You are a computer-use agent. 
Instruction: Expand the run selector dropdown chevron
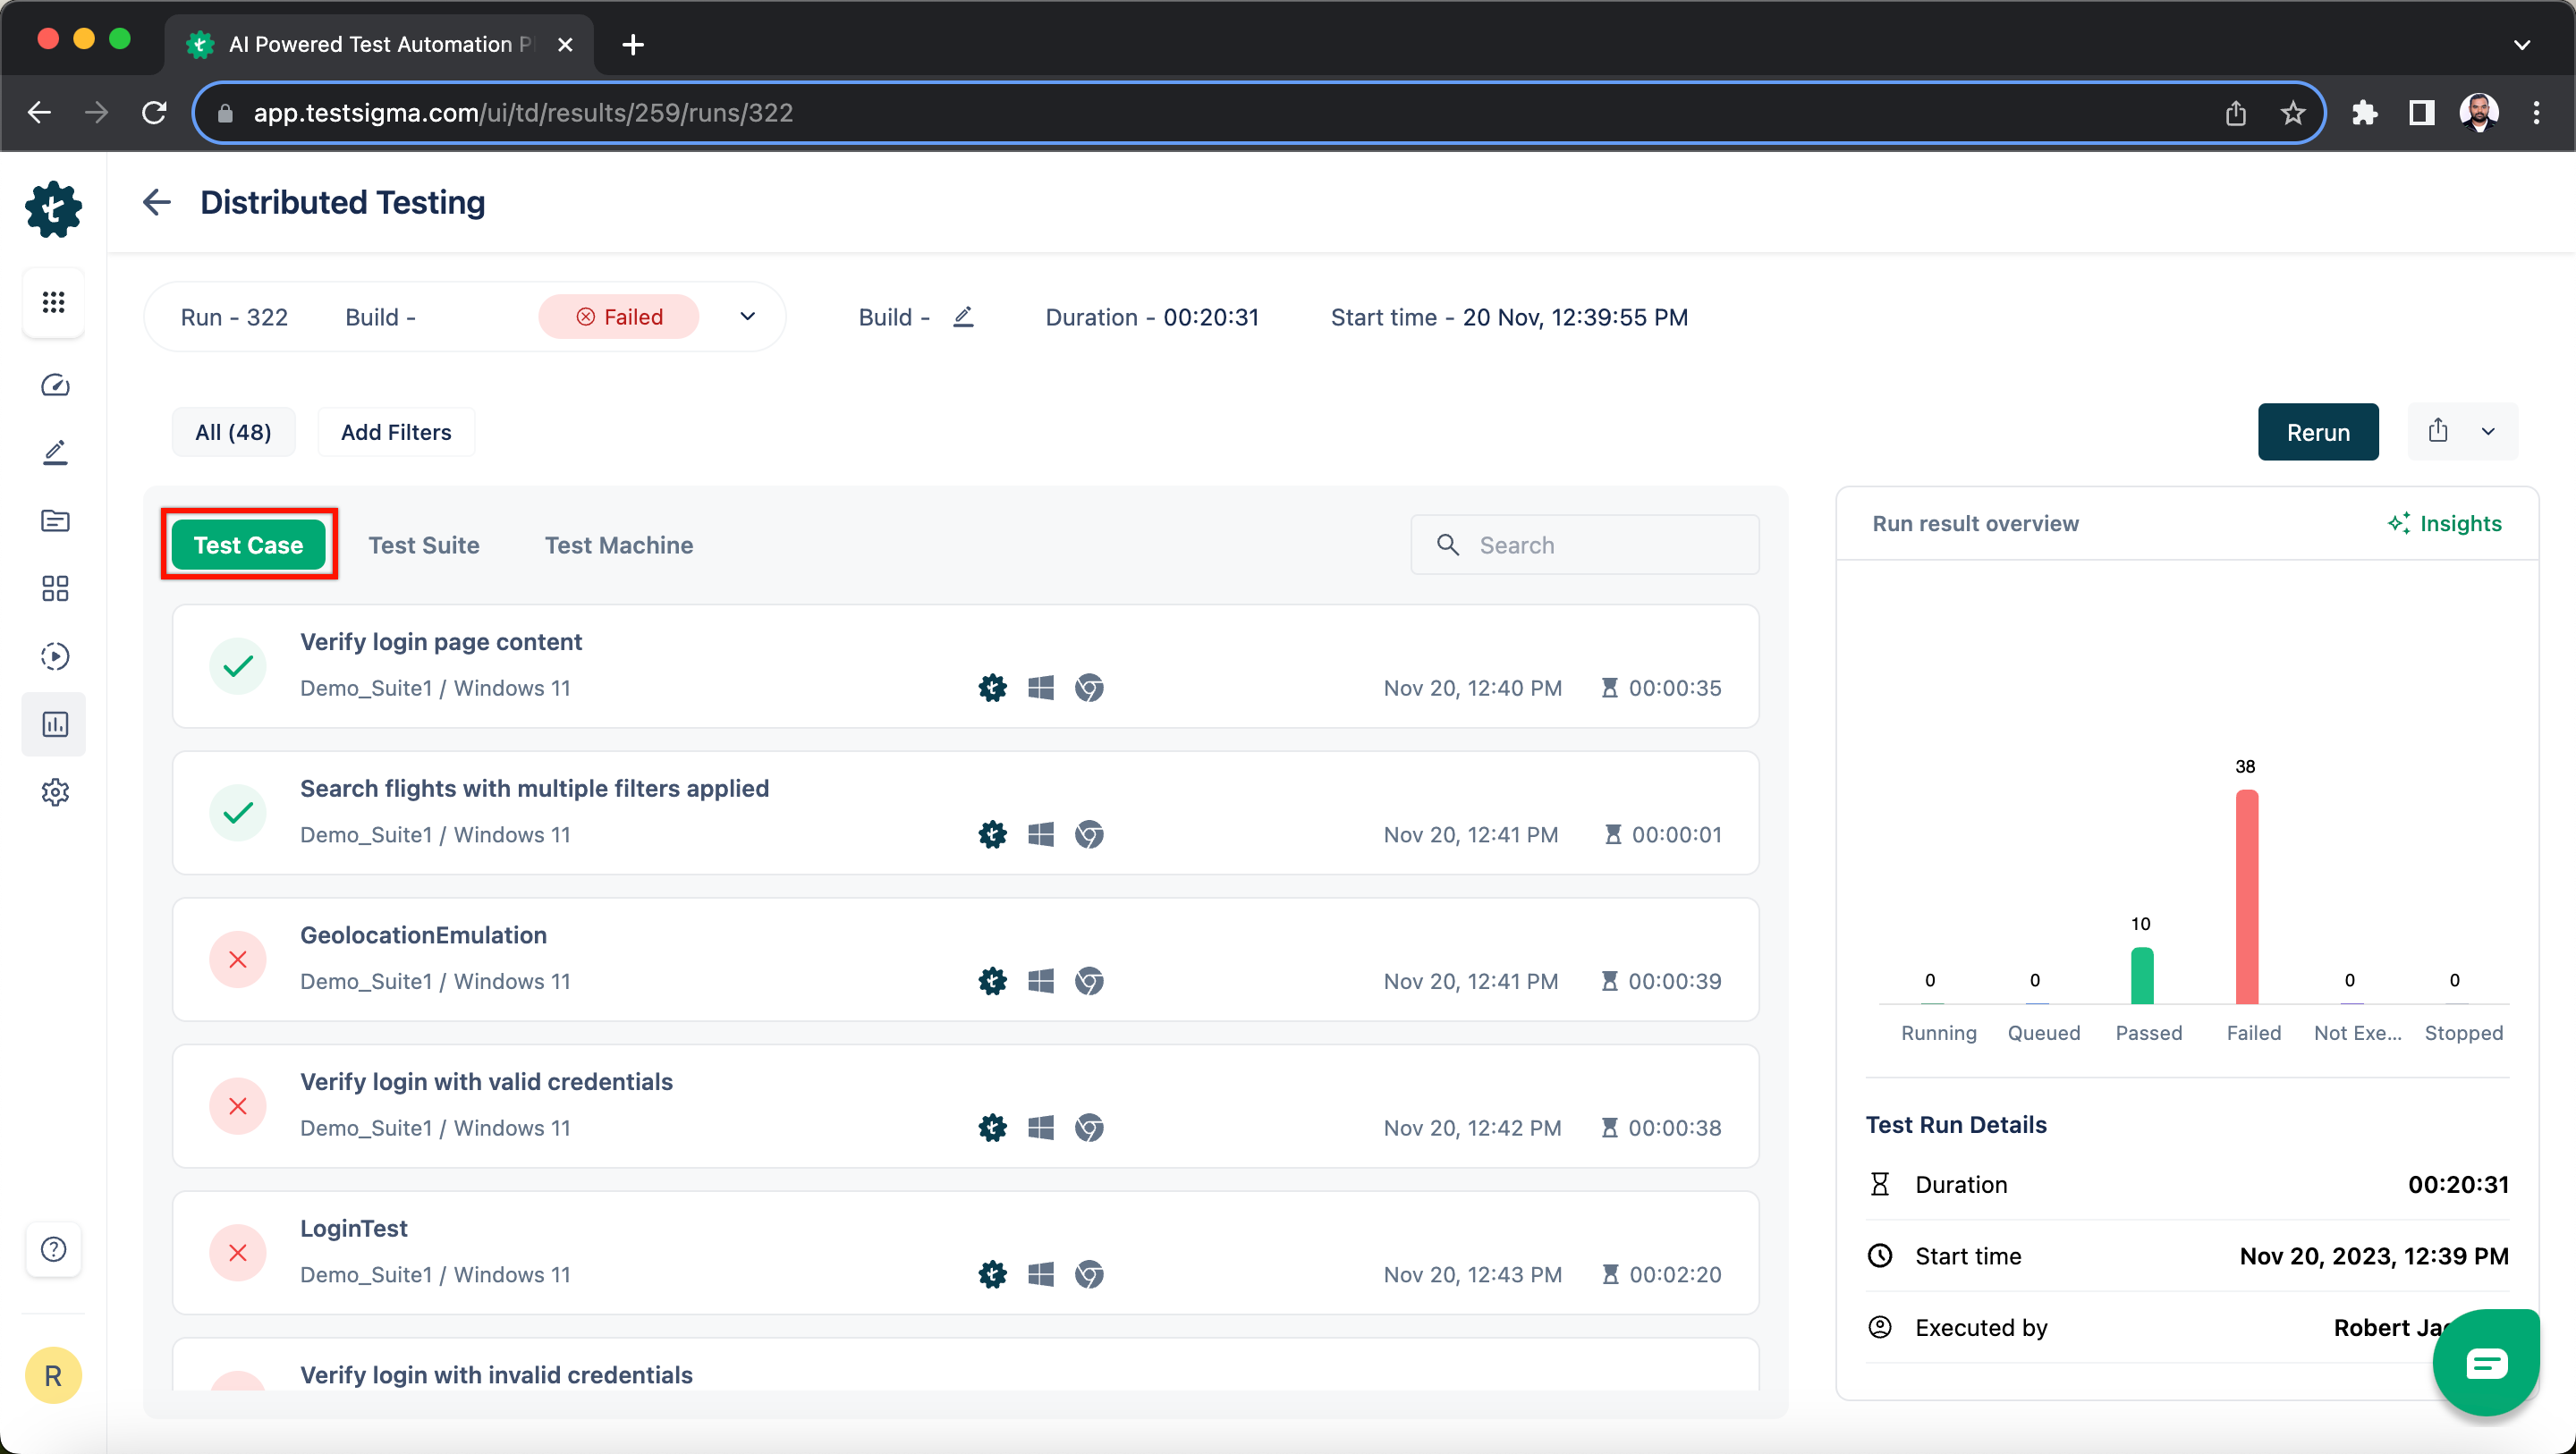(747, 317)
